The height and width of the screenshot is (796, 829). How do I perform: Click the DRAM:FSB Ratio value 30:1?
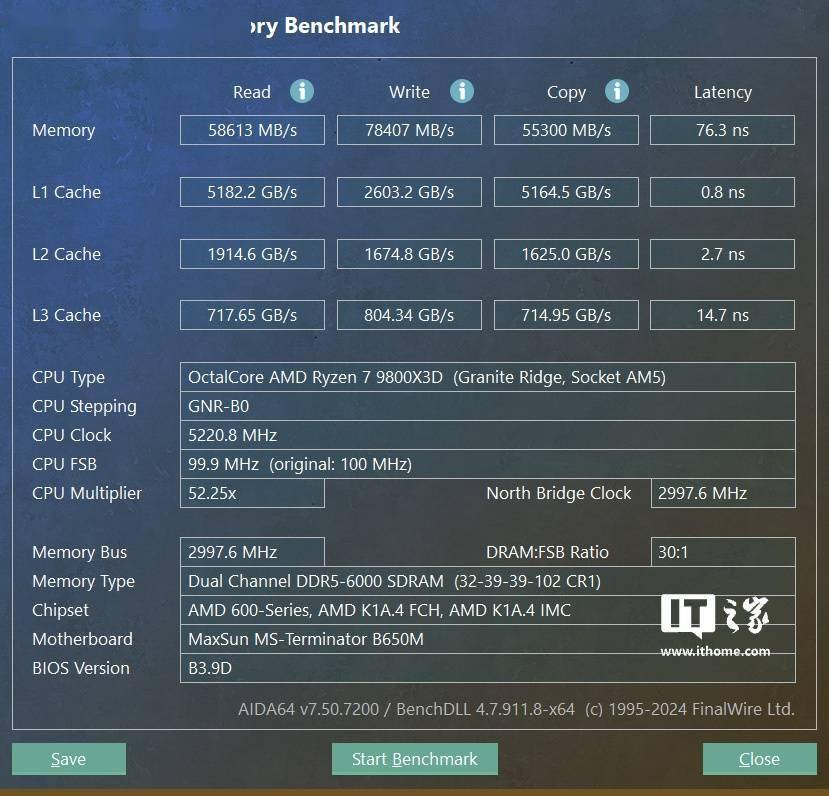[x=723, y=552]
